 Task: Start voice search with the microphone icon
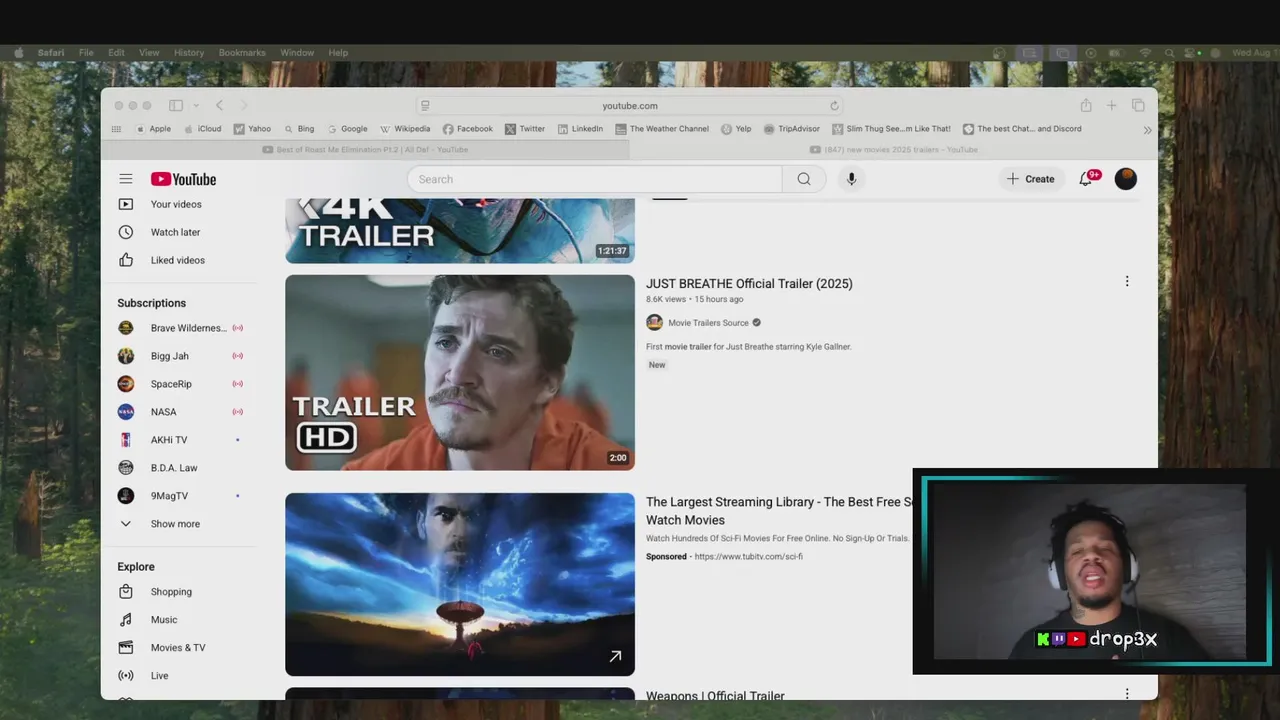click(851, 179)
